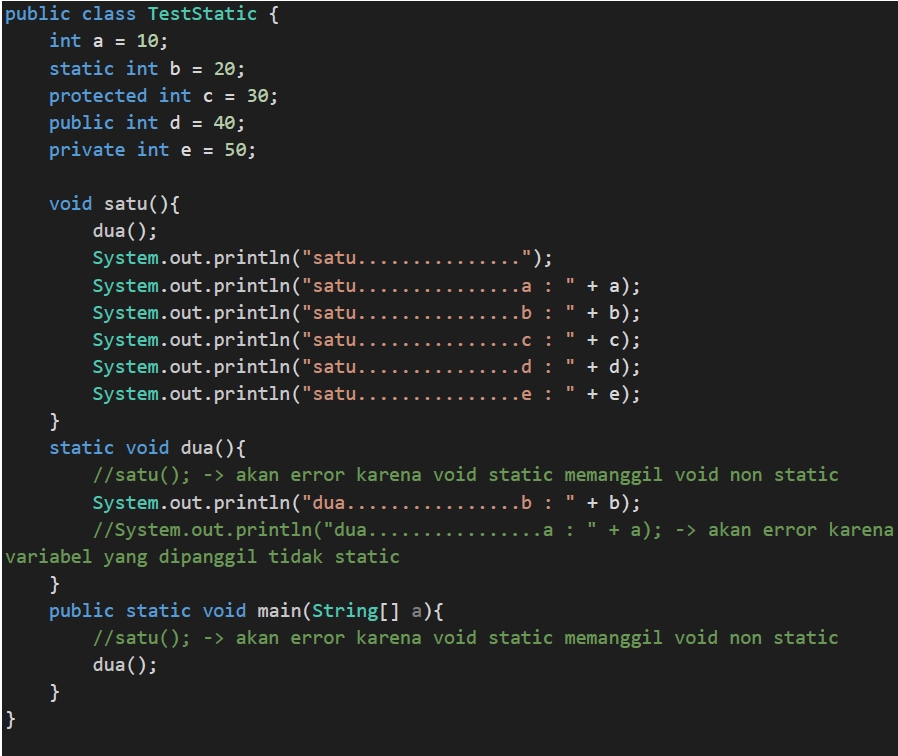Click the static void dua() method declaration
The width and height of the screenshot is (898, 756).
pos(147,448)
